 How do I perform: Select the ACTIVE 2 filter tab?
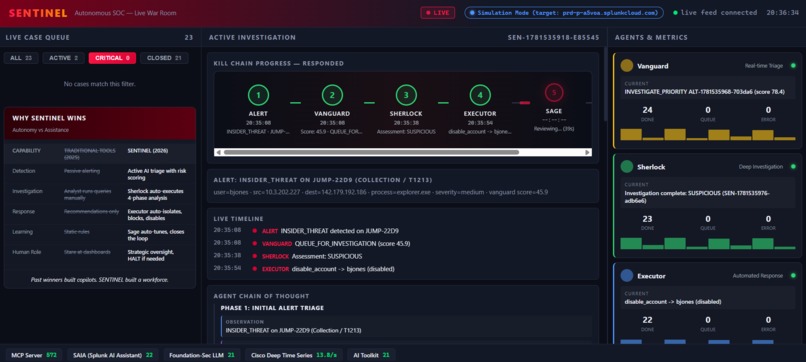[63, 58]
